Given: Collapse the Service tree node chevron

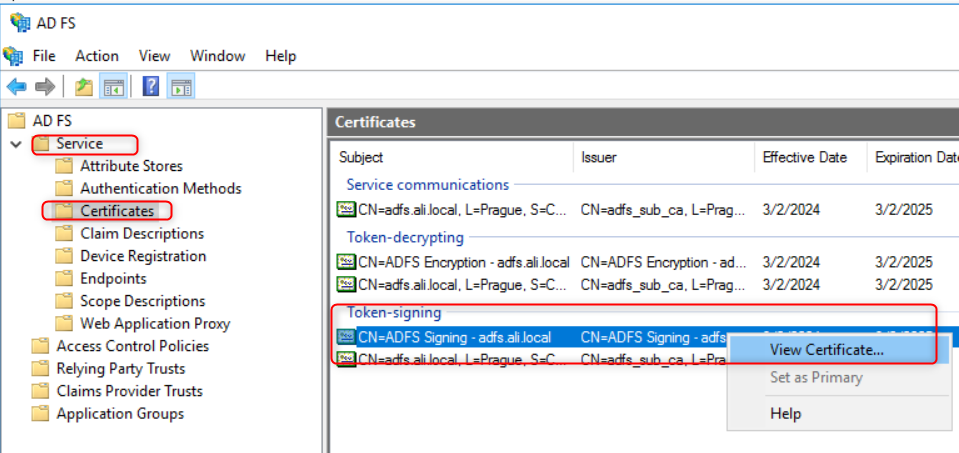Looking at the screenshot, I should pos(16,144).
